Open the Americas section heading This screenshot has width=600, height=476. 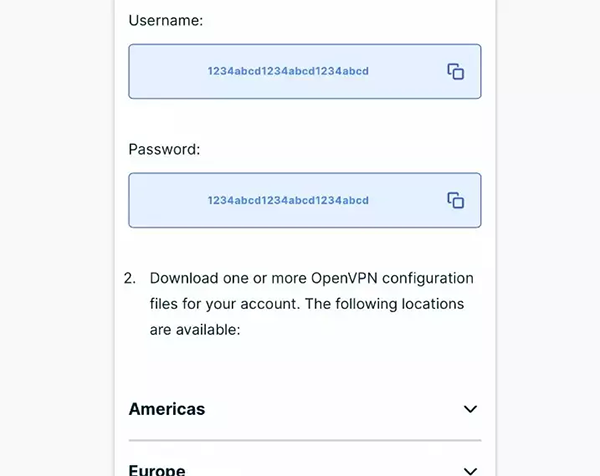tap(167, 409)
